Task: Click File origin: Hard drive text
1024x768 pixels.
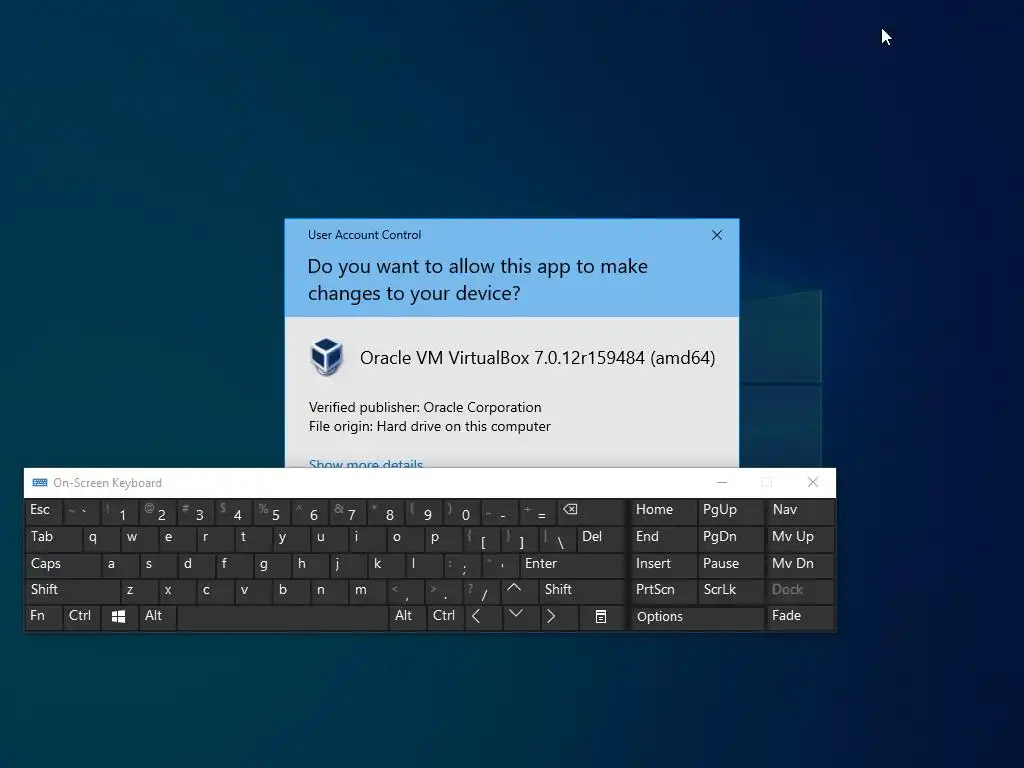Action: point(430,426)
